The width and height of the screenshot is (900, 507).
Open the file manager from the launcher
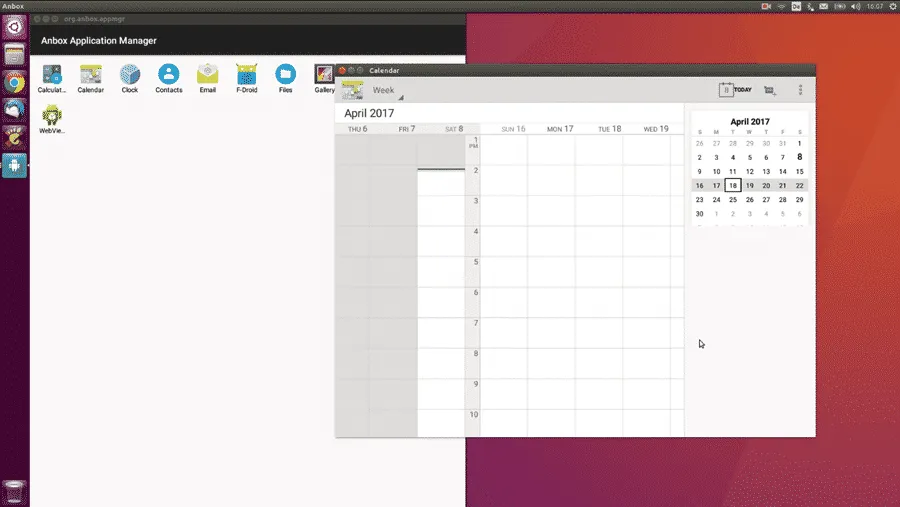(14, 55)
